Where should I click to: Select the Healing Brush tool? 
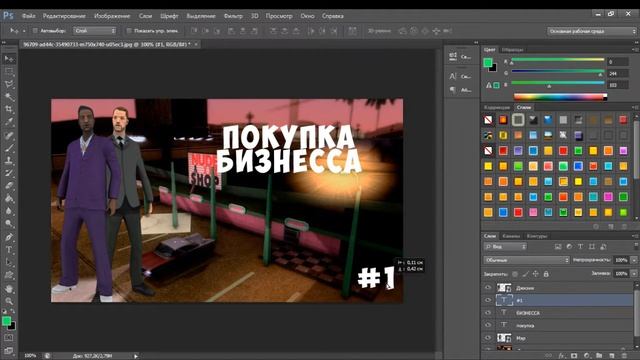9,136
